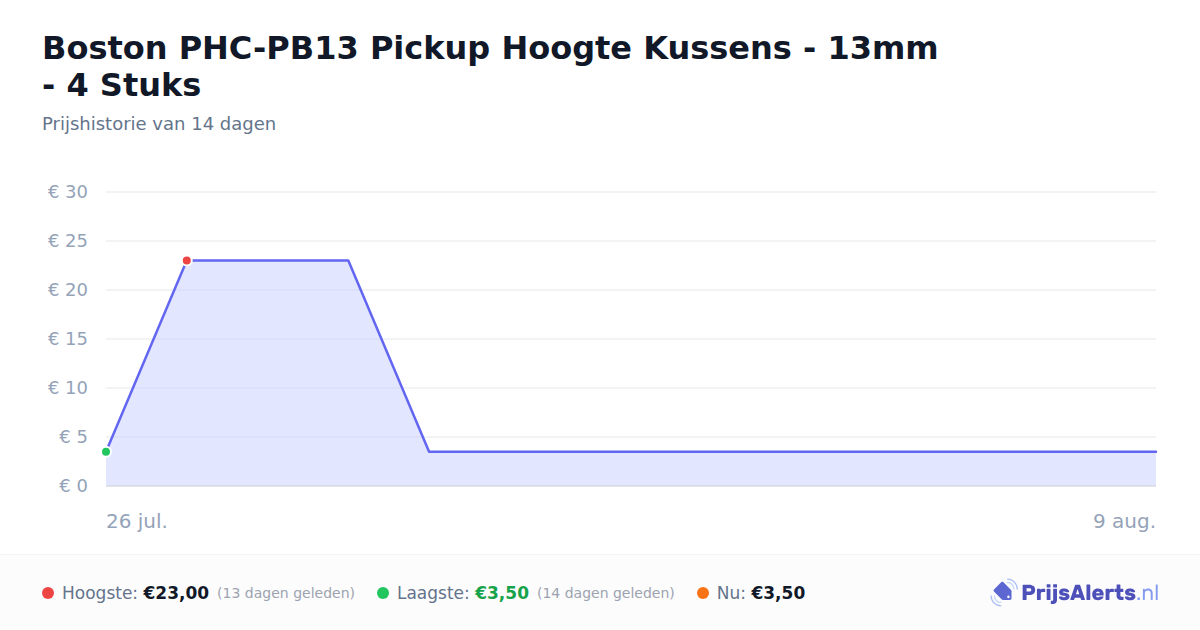The image size is (1200, 630).
Task: Click the orange dot beside Nu
Action: point(703,593)
